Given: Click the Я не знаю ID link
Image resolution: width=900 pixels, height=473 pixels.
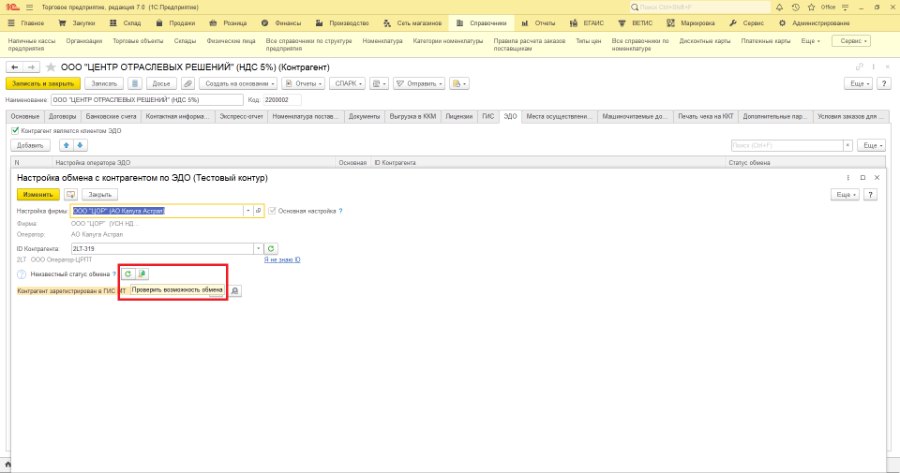Looking at the screenshot, I should coord(282,260).
